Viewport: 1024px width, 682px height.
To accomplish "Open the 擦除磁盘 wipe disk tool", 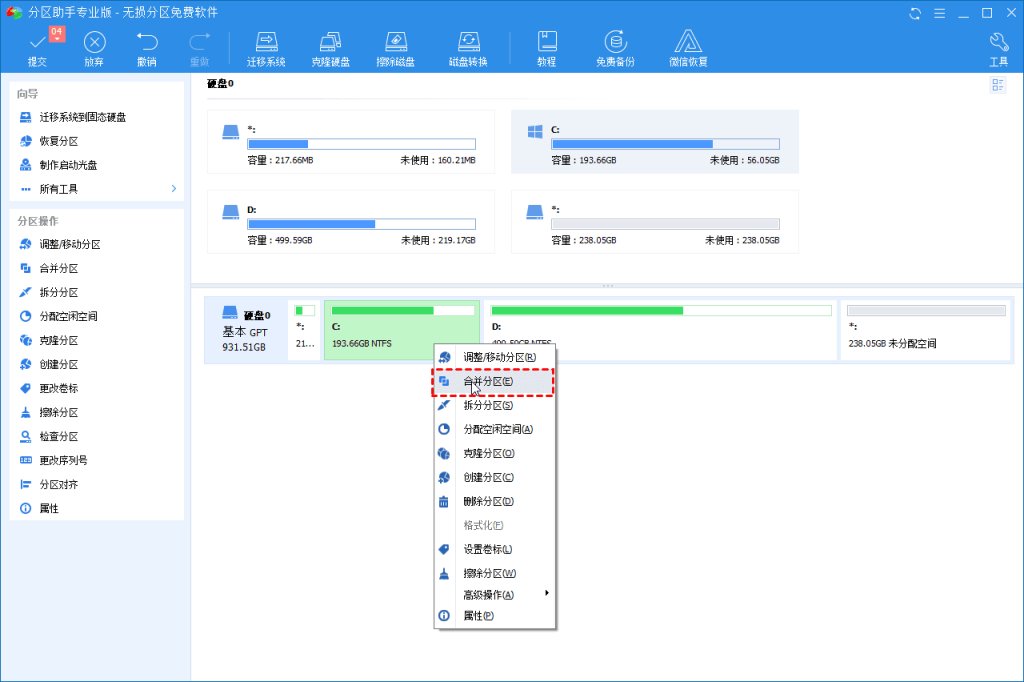I will [396, 49].
